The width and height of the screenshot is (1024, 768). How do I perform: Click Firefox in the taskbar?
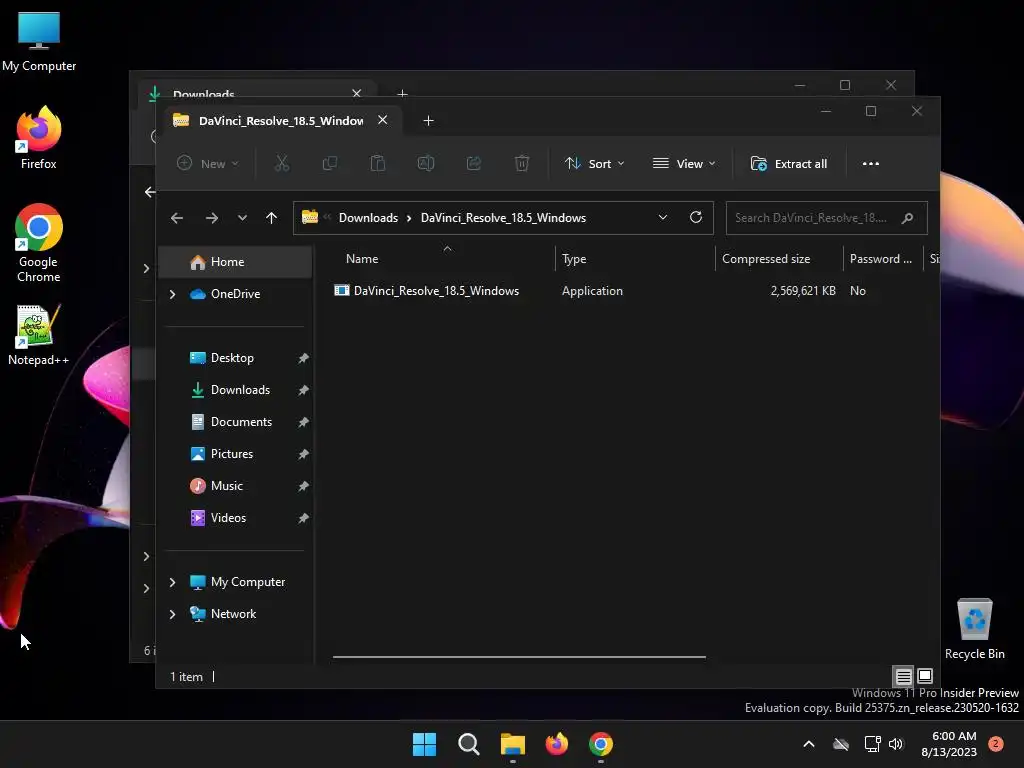[x=557, y=744]
